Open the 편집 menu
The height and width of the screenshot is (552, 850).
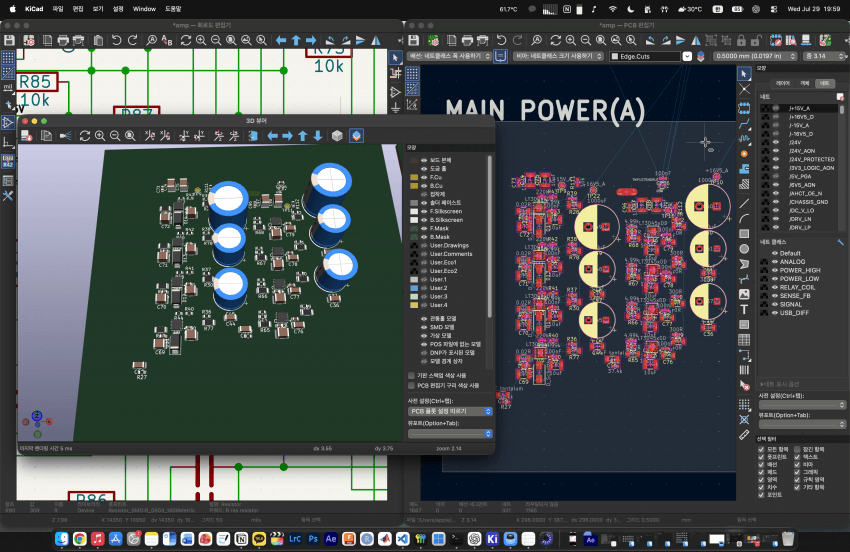pos(78,9)
